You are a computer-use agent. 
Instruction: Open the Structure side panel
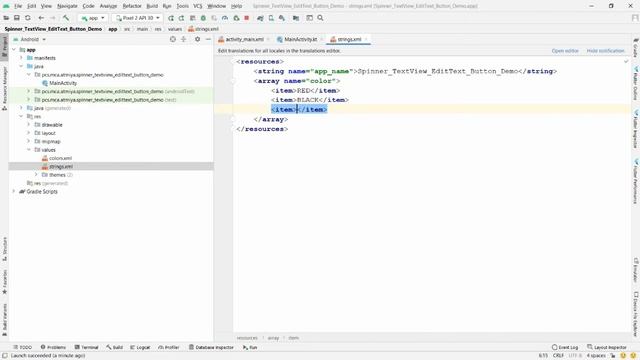coord(4,249)
